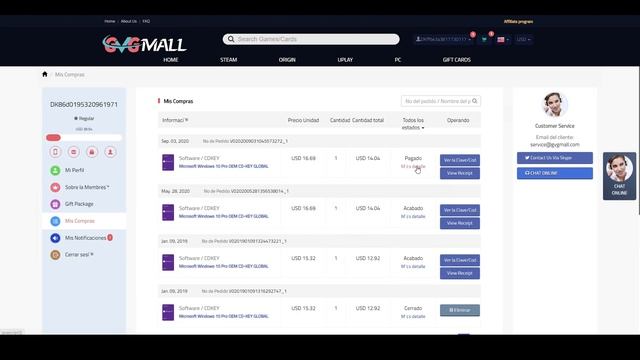
Task: Open Windows 10 Pro product link in May. 28 order
Action: pyautogui.click(x=224, y=216)
